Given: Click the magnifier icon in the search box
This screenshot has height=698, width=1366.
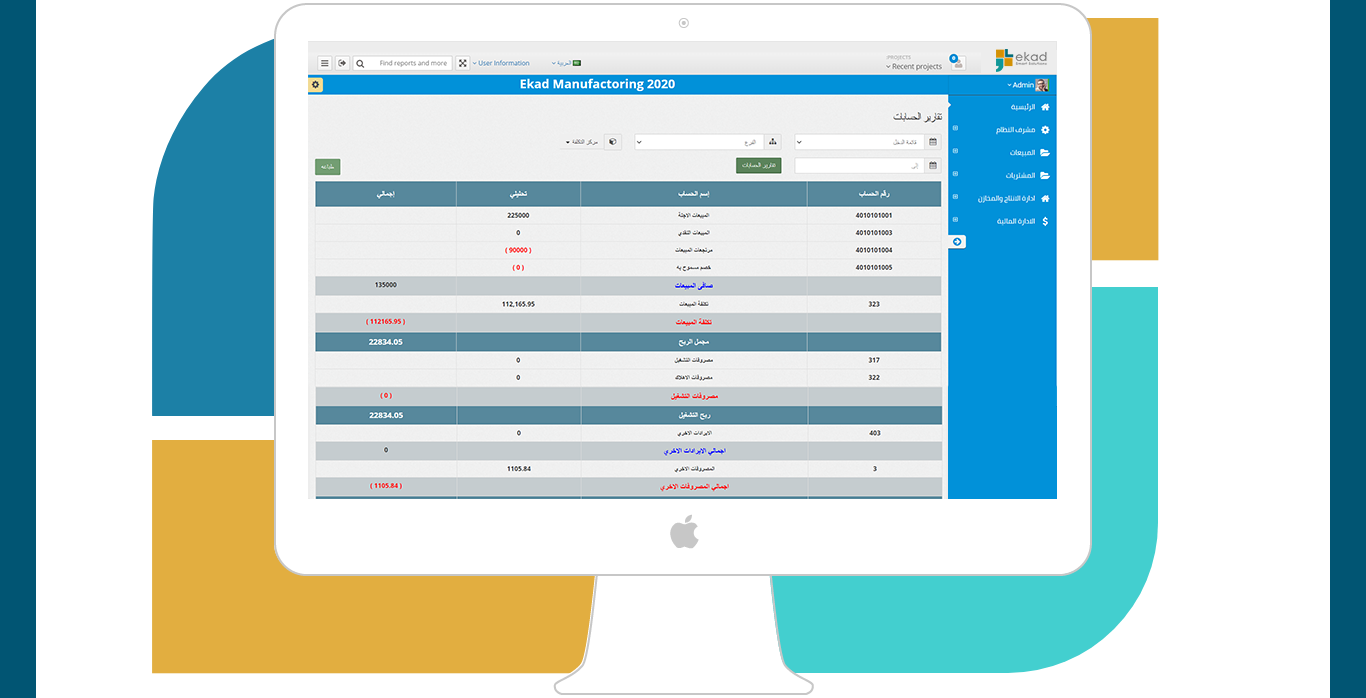Looking at the screenshot, I should pyautogui.click(x=360, y=63).
